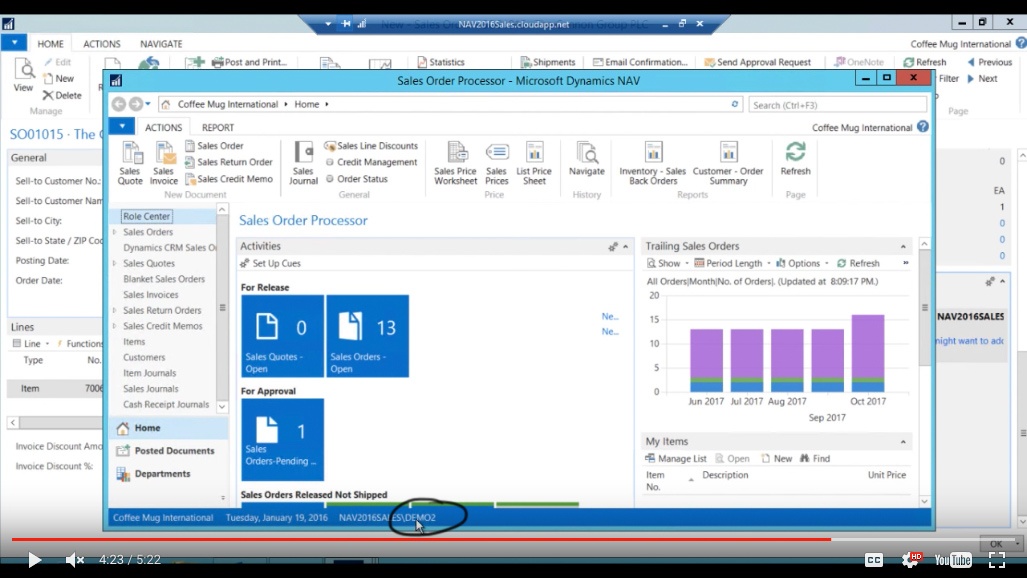This screenshot has height=578, width=1027.
Task: Open Sales Orders-Pending approval tile
Action: point(282,440)
